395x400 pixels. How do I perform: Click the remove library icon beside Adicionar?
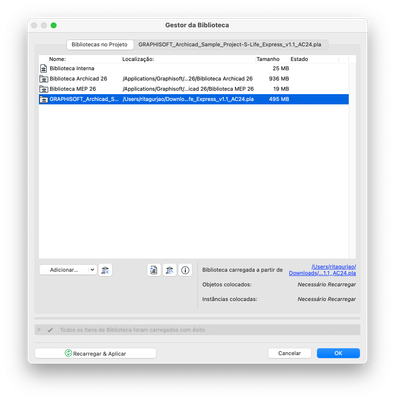click(105, 270)
